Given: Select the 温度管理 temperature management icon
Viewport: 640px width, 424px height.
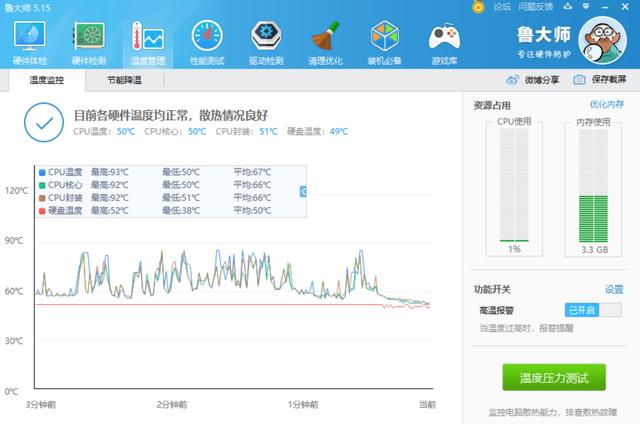Looking at the screenshot, I should 148,42.
